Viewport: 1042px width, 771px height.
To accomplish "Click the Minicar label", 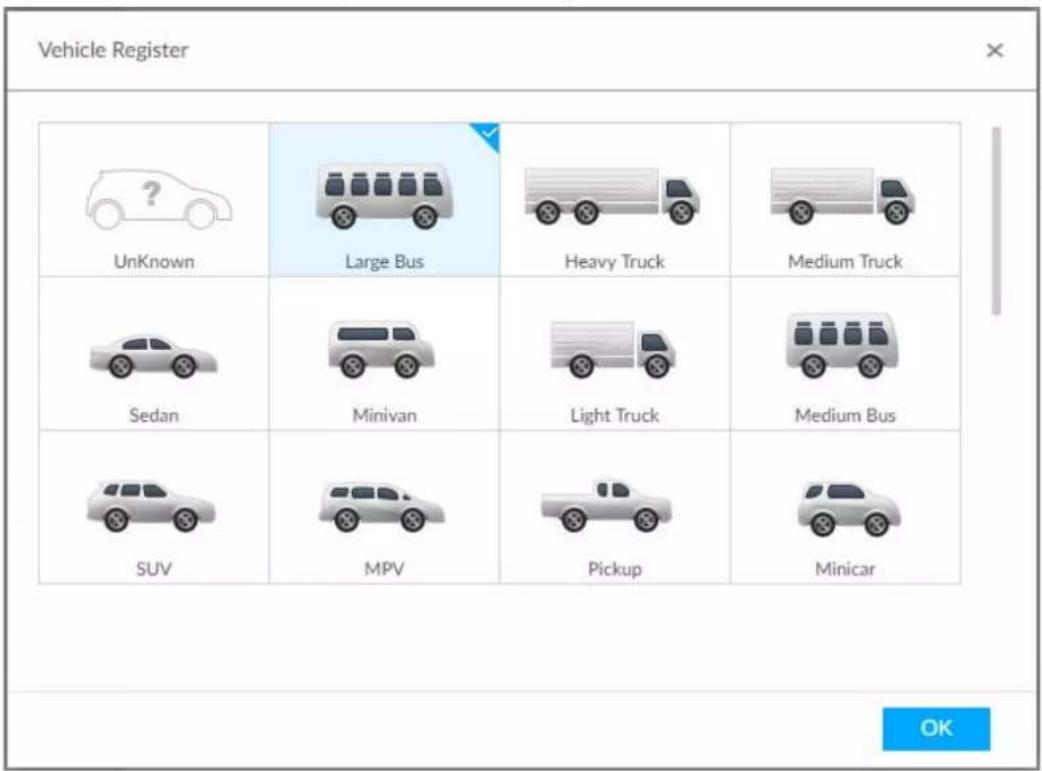I will click(845, 569).
